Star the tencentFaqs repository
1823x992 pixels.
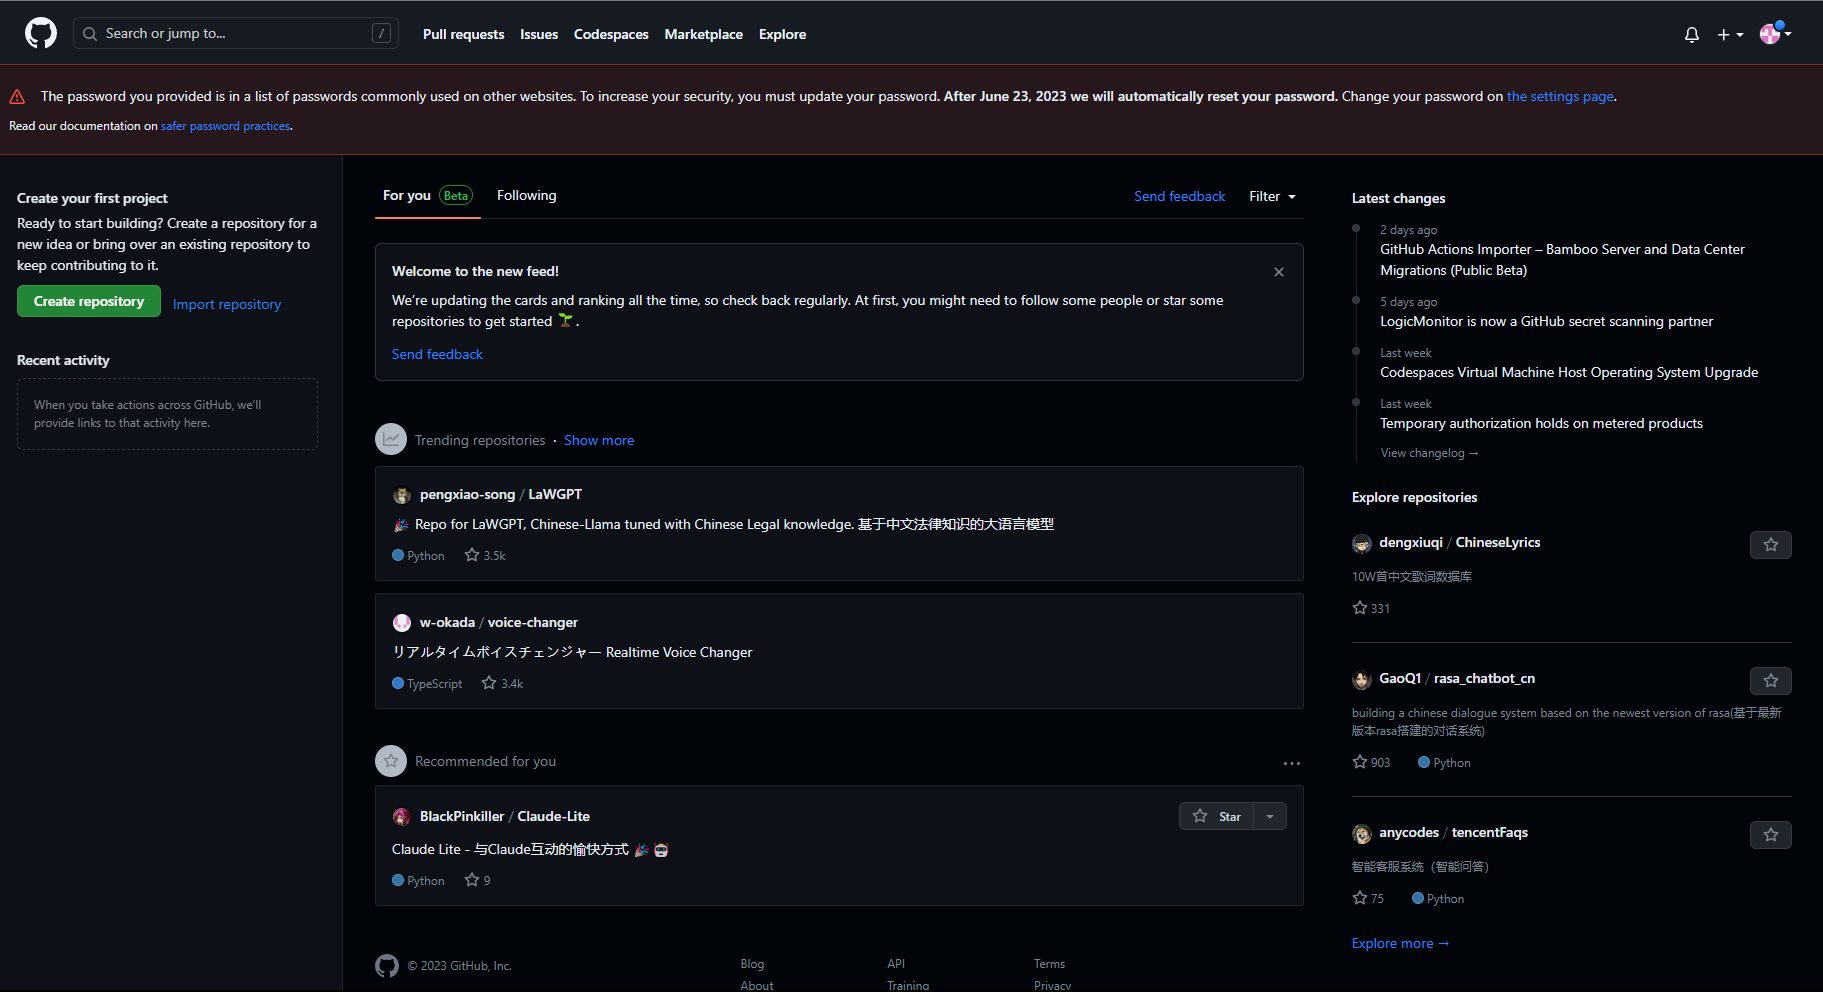1770,835
